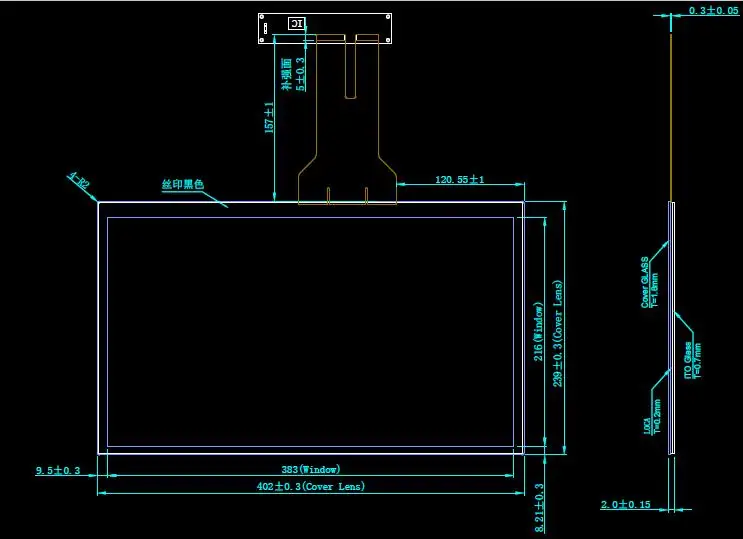The width and height of the screenshot is (743, 539).
Task: Select the "5±0.3" dimension text
Action: [300, 74]
